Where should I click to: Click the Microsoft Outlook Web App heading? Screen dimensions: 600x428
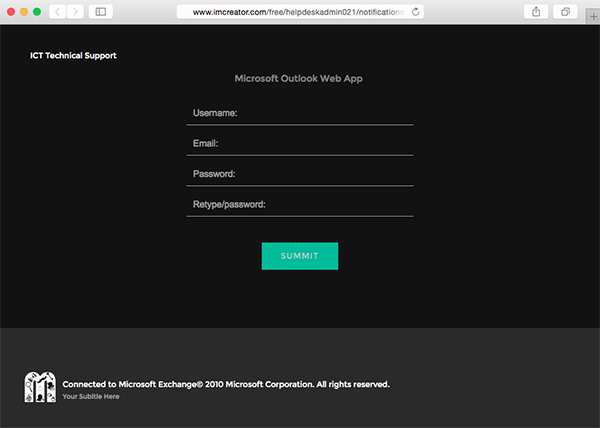tap(298, 78)
